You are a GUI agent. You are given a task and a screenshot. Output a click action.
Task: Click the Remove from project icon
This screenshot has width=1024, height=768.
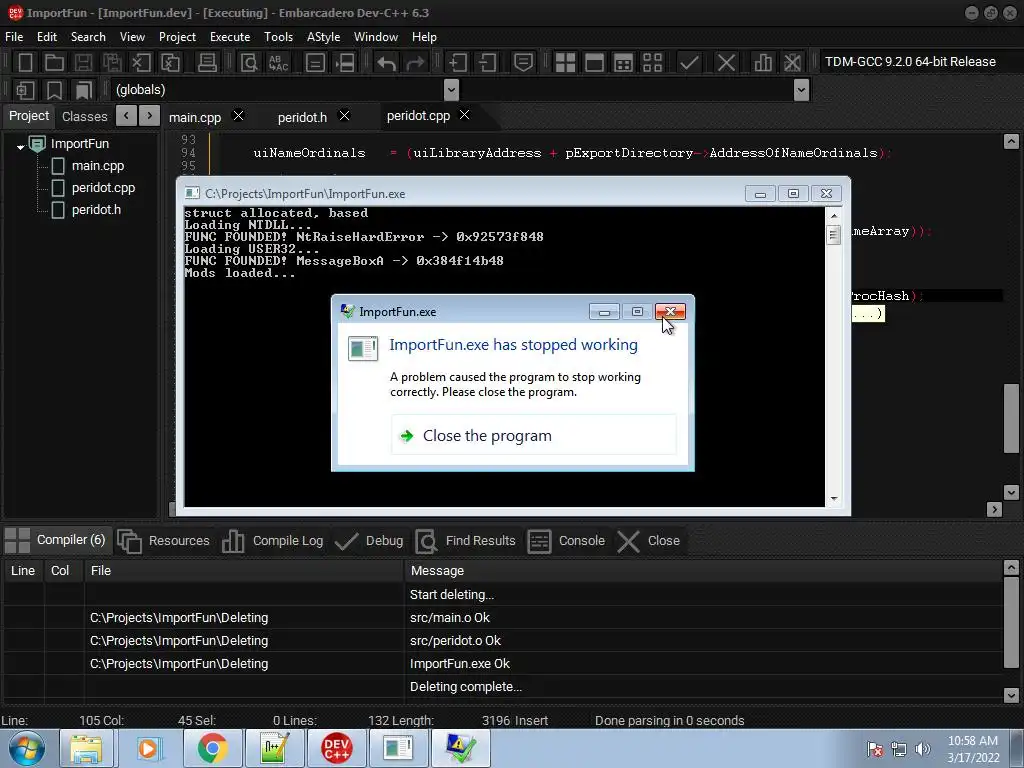point(487,63)
